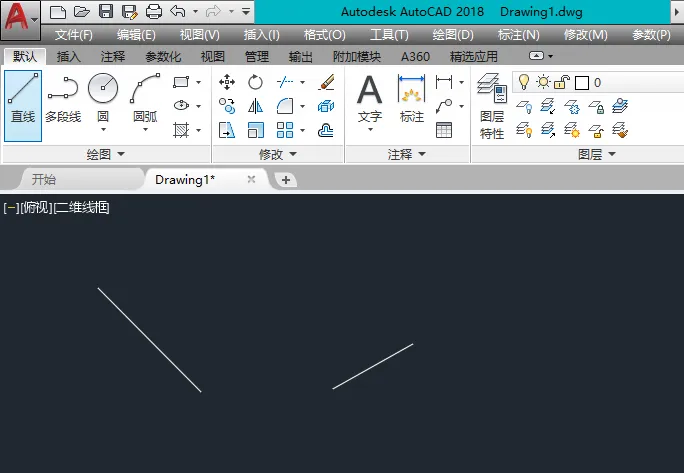Click the Save As icon in quick access
This screenshot has width=684, height=473.
coord(130,12)
